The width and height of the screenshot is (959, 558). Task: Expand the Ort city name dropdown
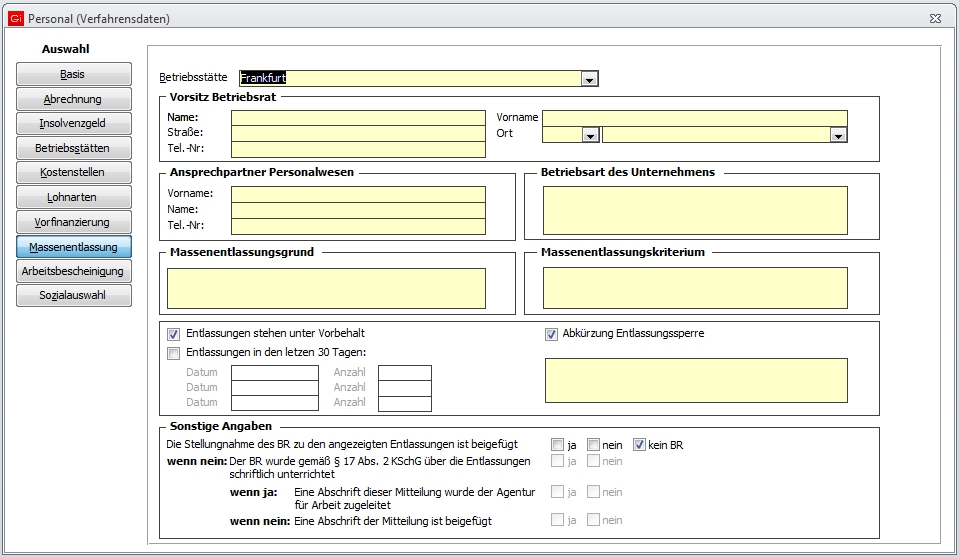[x=838, y=135]
